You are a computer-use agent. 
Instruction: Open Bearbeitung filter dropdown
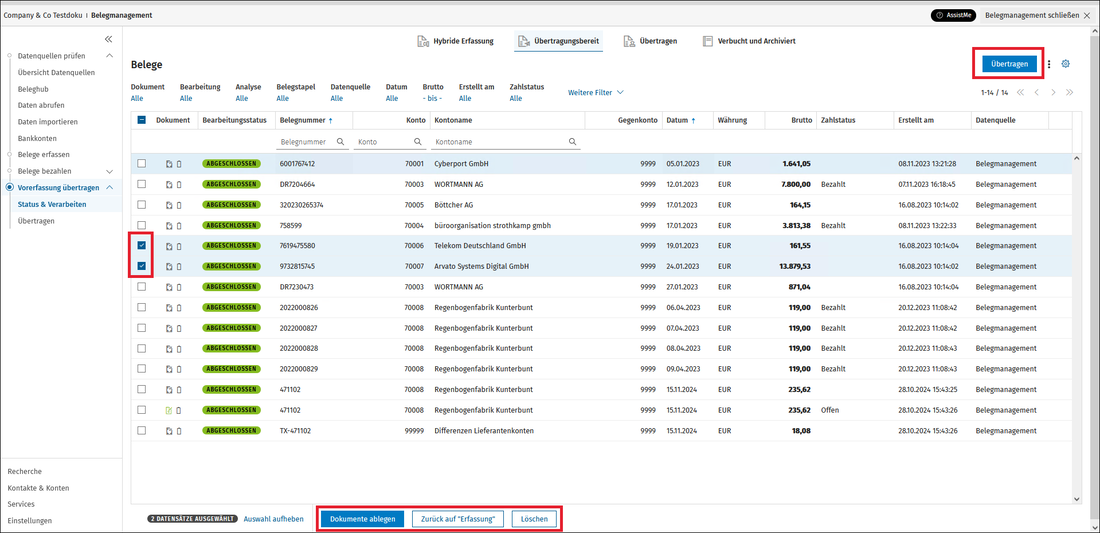[x=186, y=99]
